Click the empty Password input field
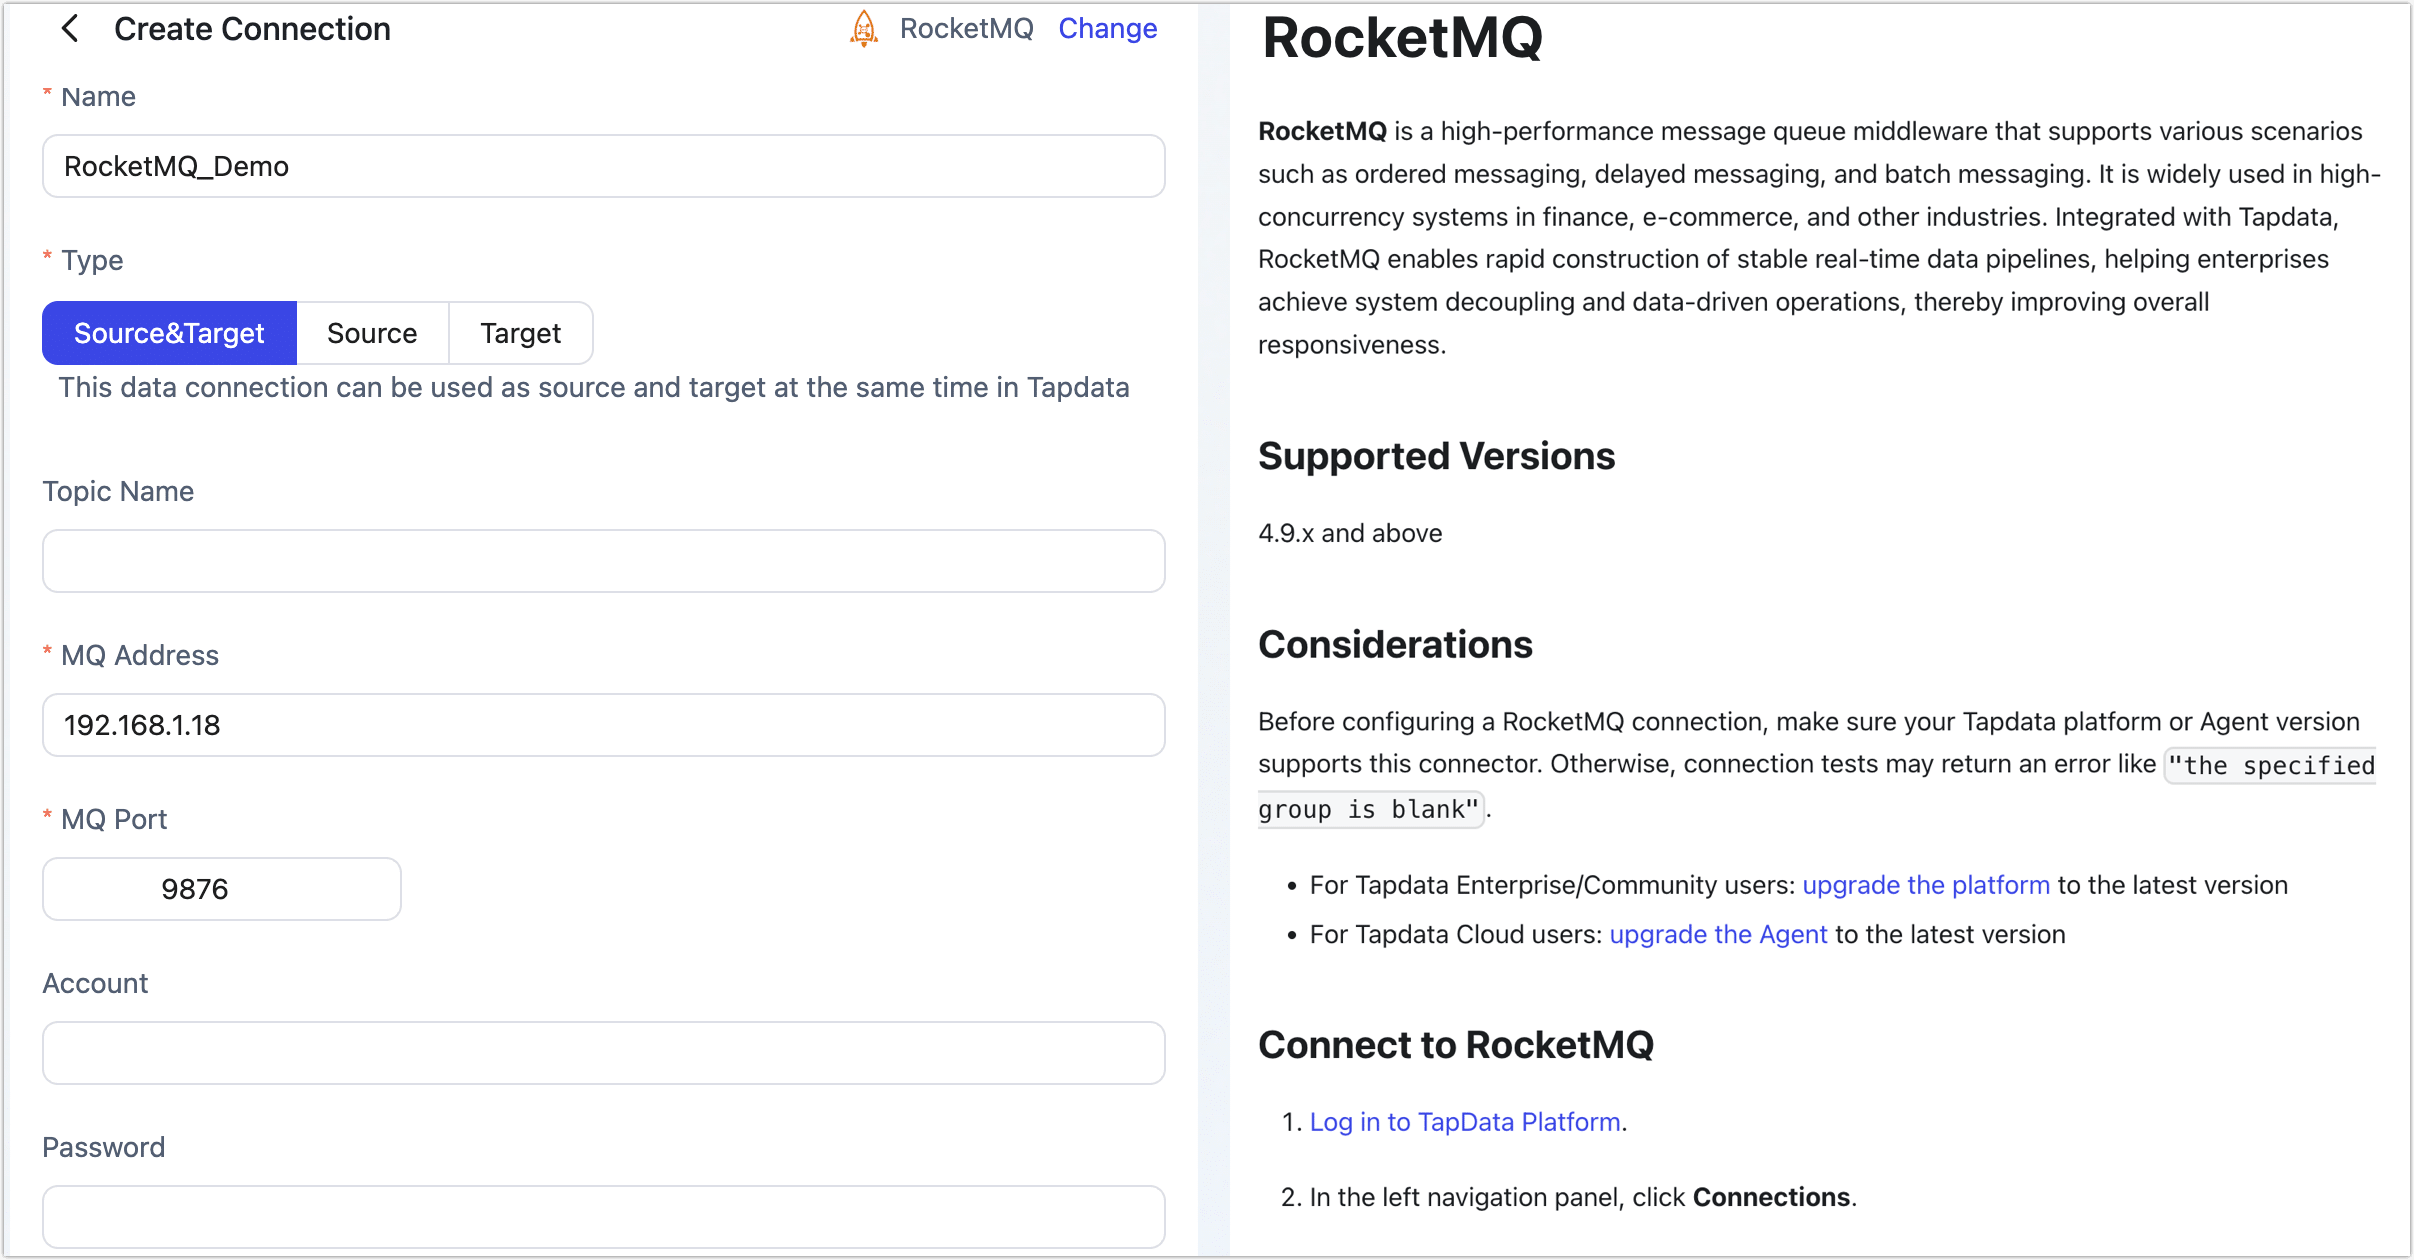 601,1216
